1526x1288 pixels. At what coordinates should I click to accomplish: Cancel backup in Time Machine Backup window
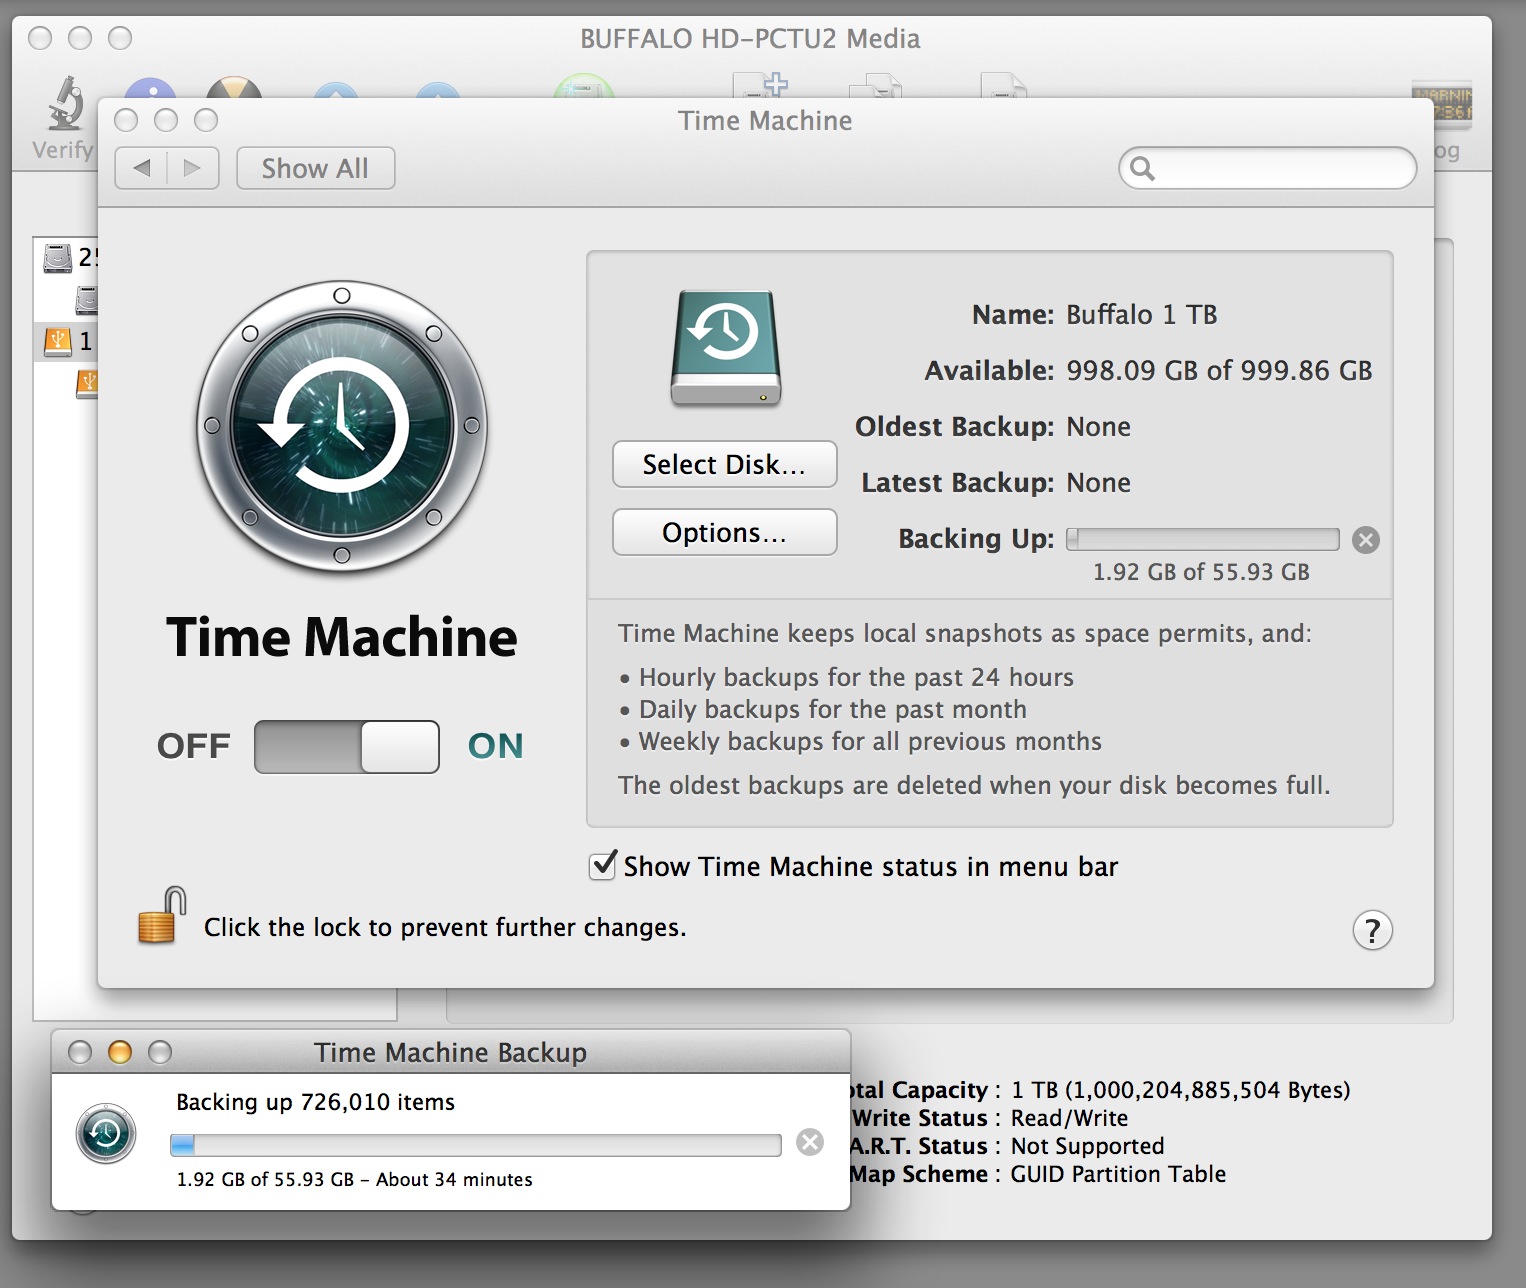point(810,1142)
